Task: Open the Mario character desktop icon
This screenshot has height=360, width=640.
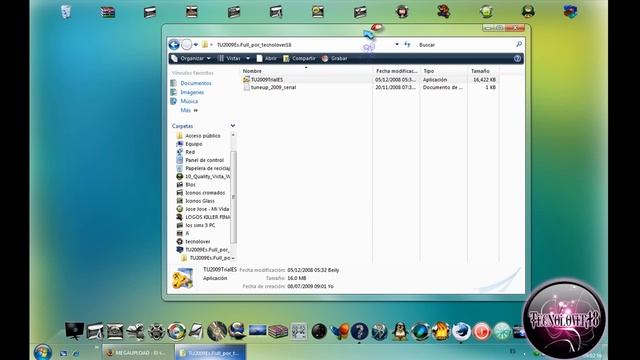Action: [x=444, y=11]
